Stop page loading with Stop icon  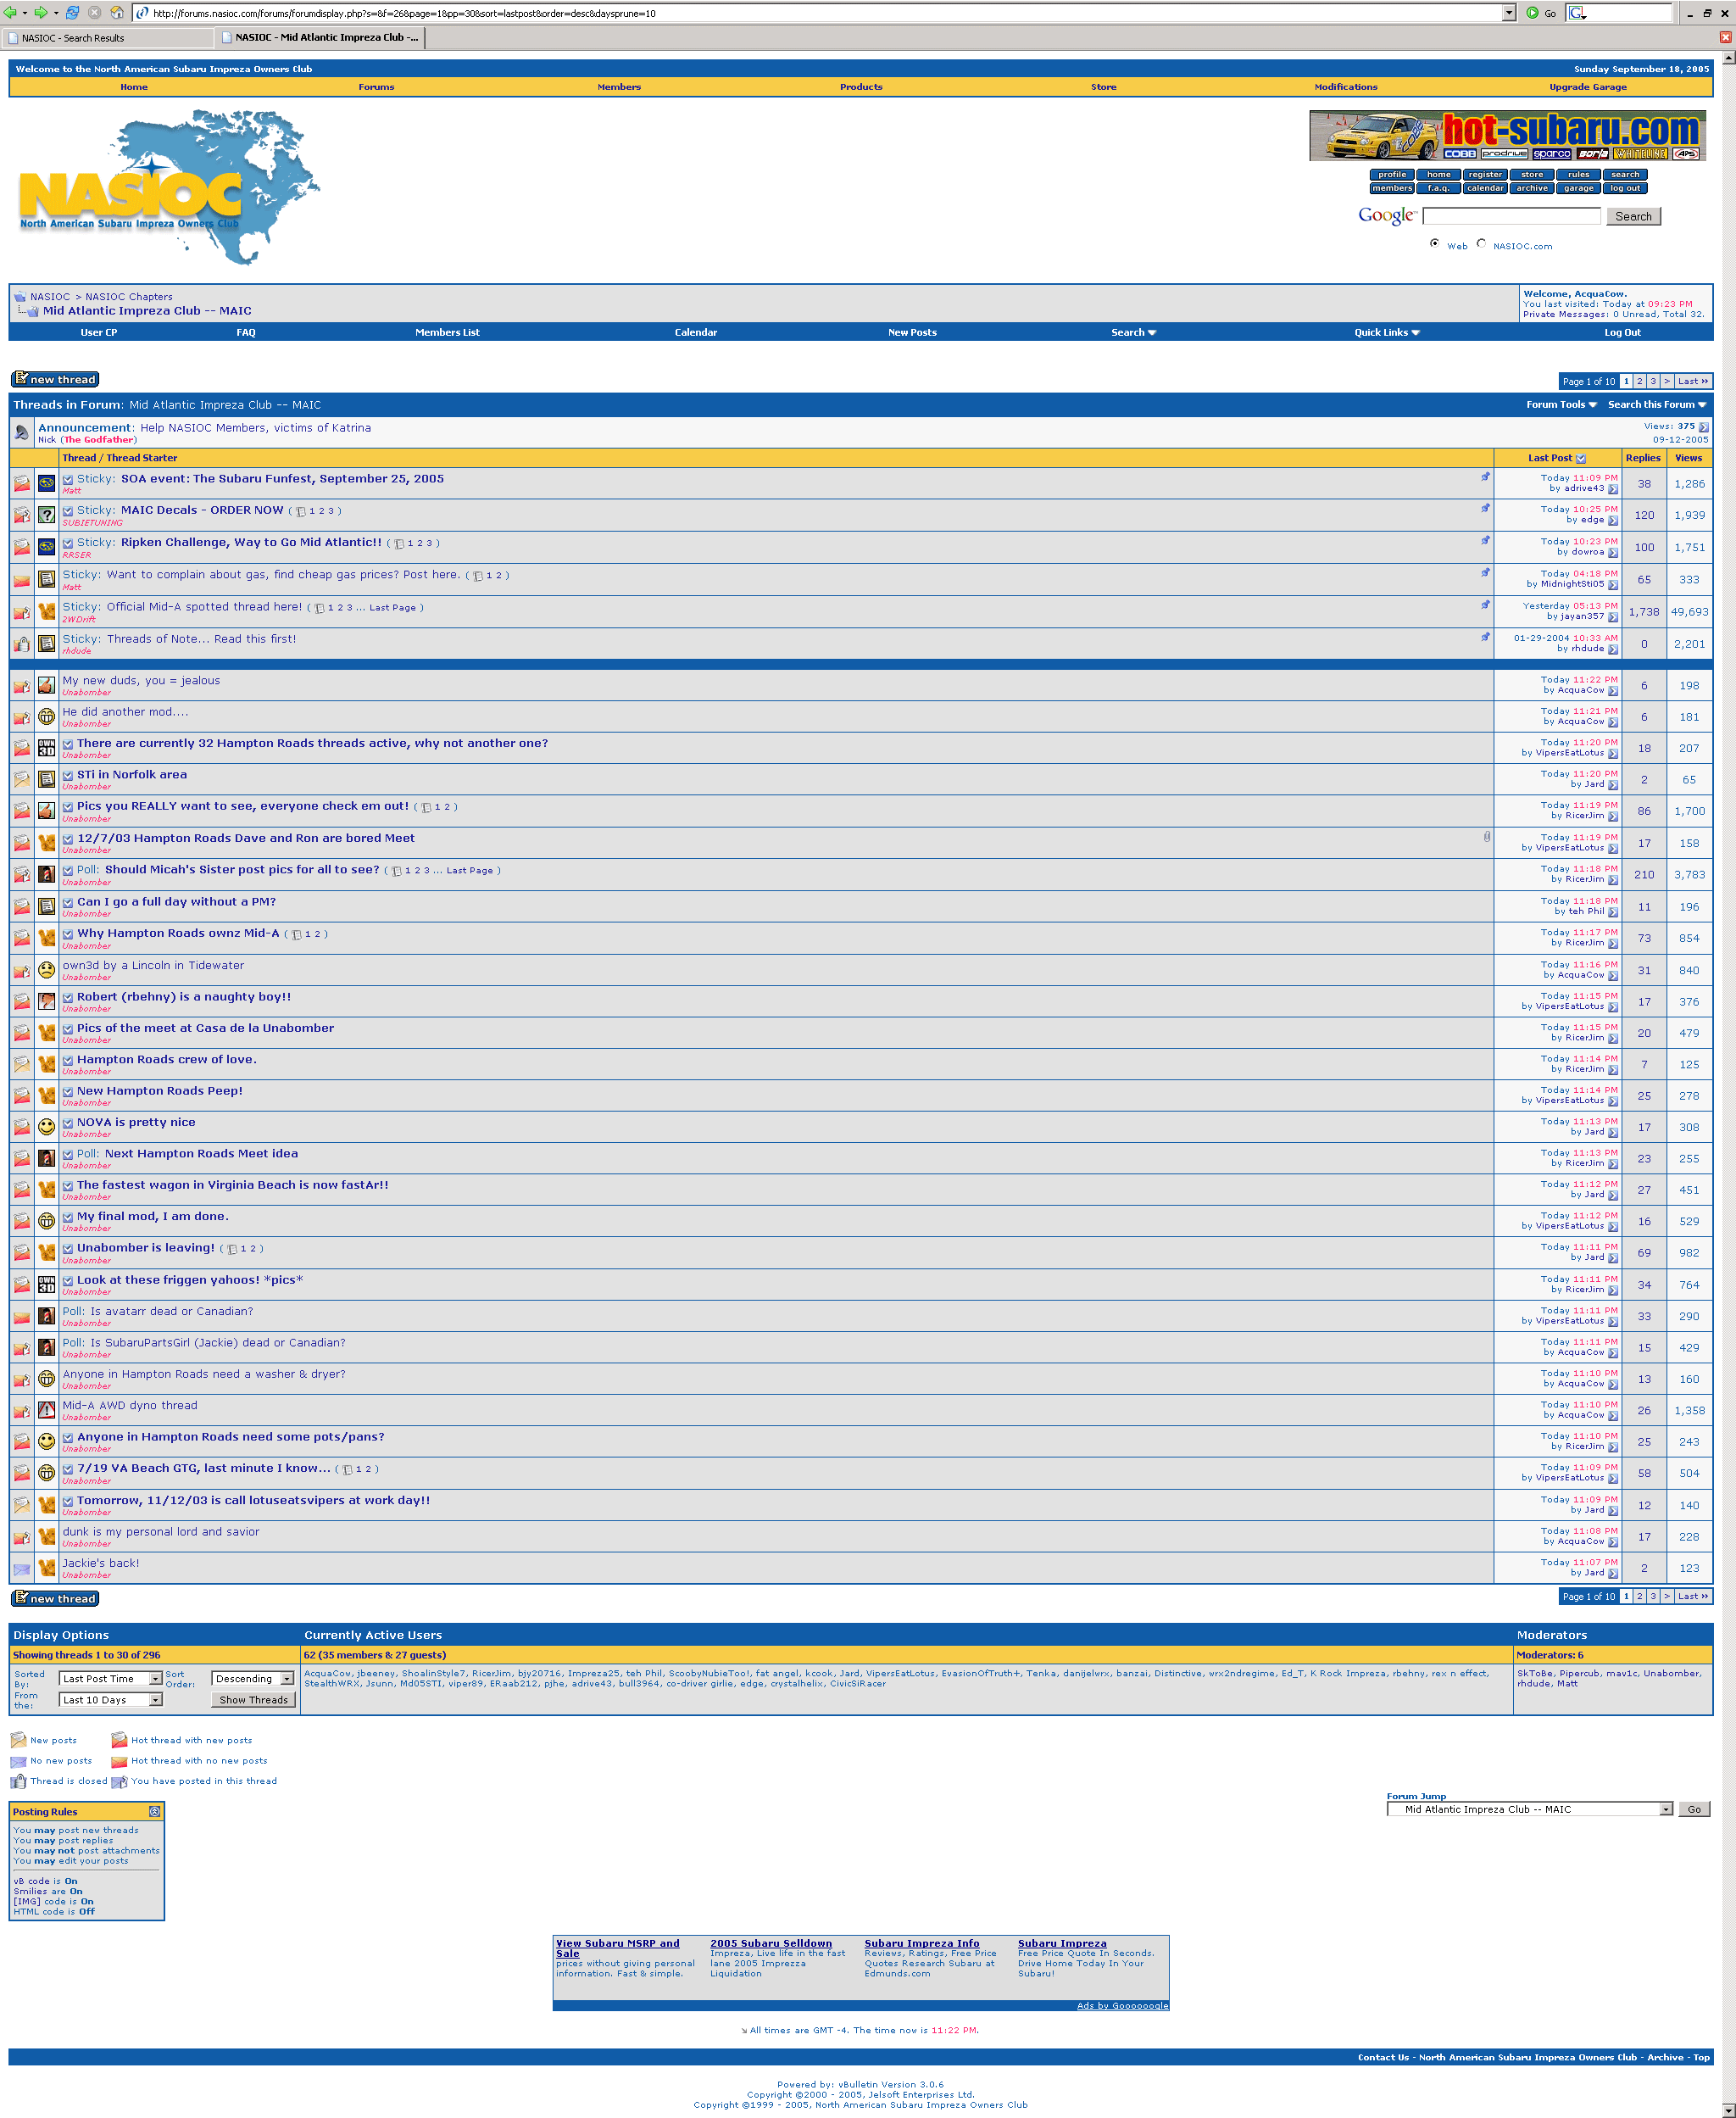[x=94, y=13]
